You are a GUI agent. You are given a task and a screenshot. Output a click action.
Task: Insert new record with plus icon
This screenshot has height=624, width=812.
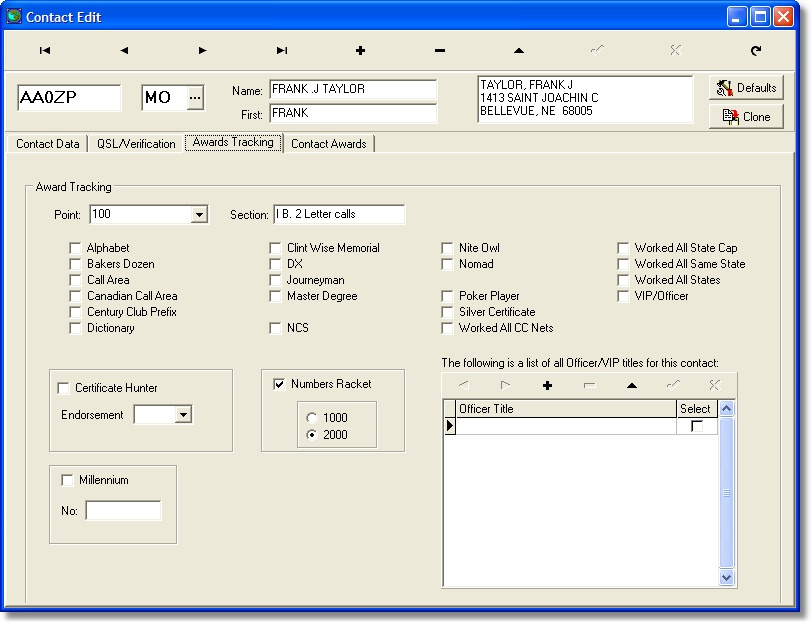coord(360,50)
